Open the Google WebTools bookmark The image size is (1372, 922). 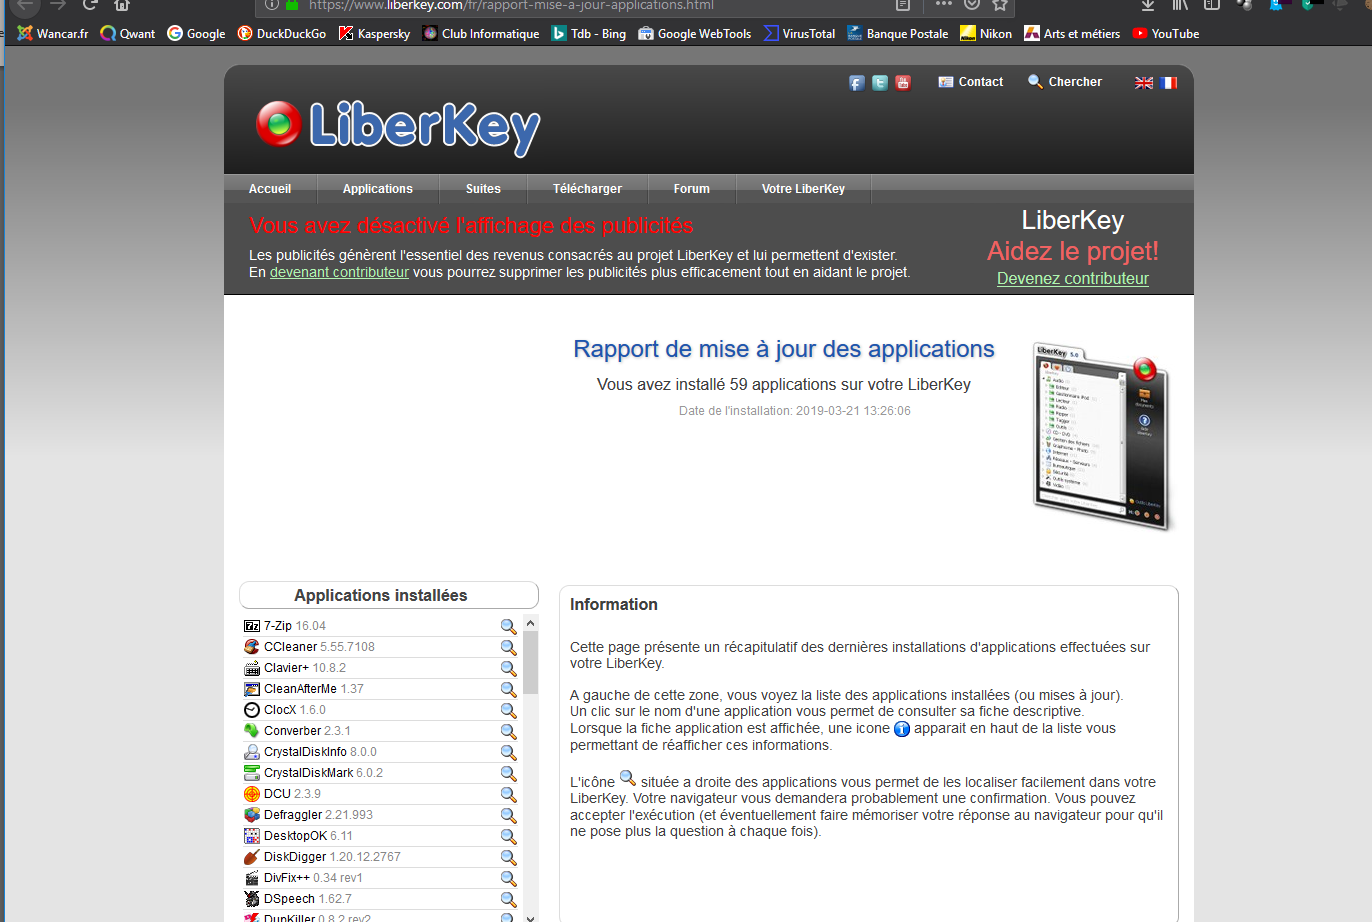click(695, 33)
